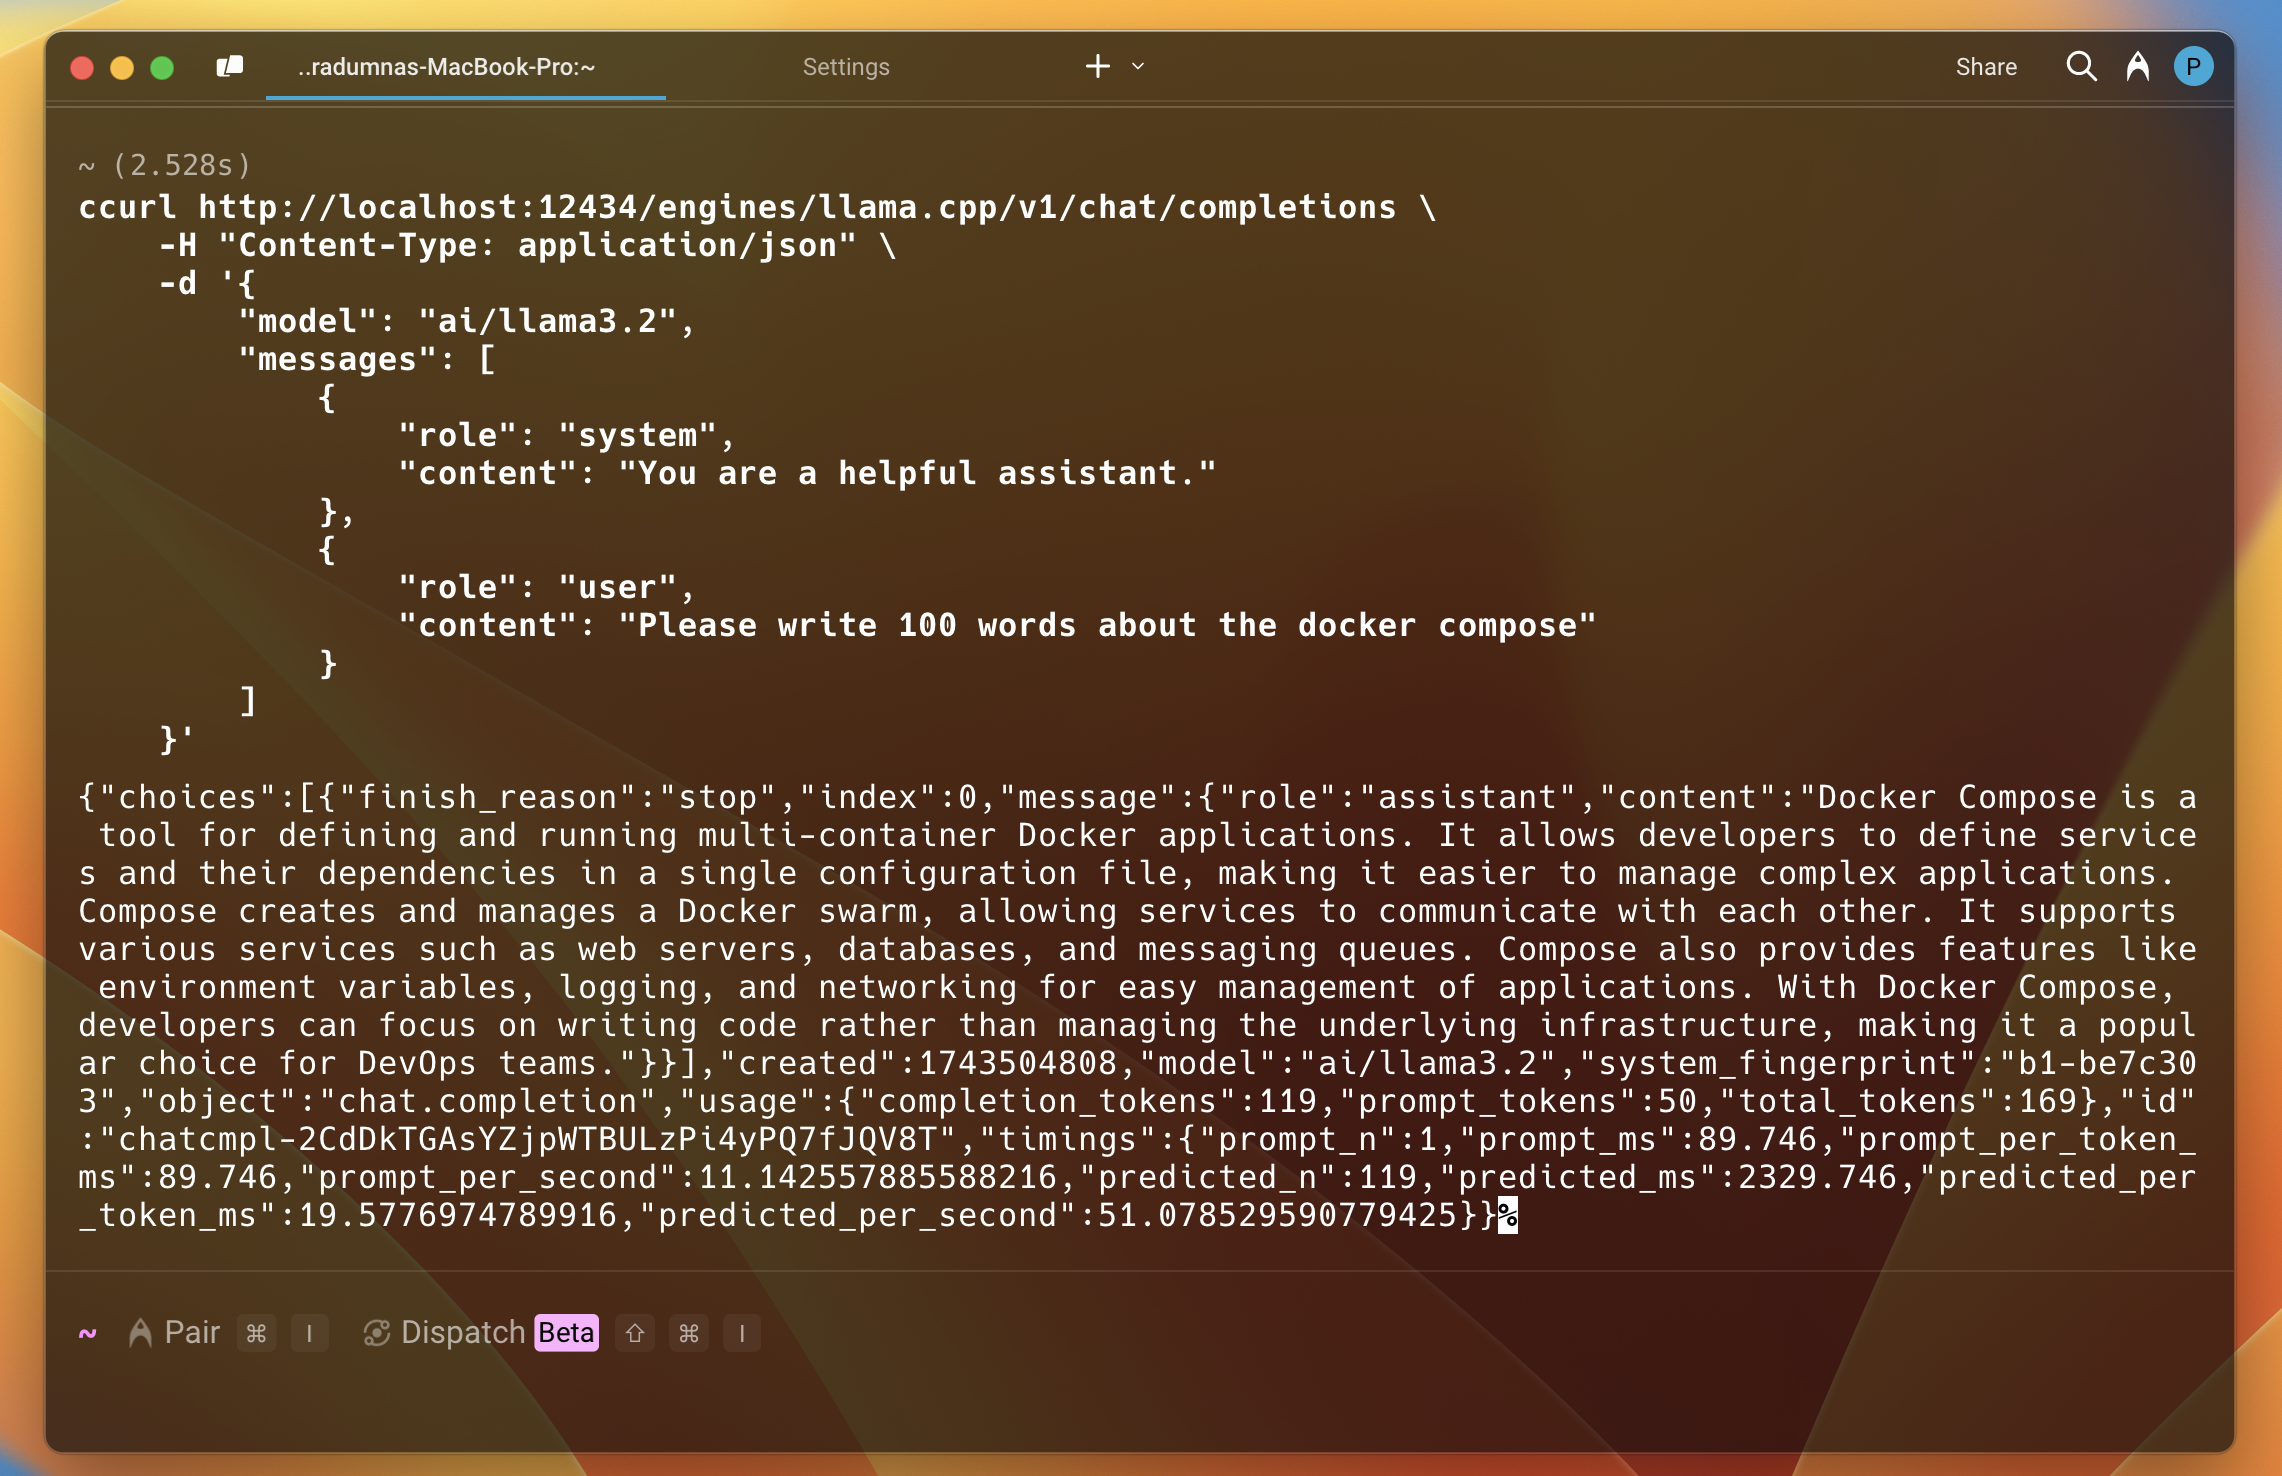Click the Share button

coord(1985,67)
